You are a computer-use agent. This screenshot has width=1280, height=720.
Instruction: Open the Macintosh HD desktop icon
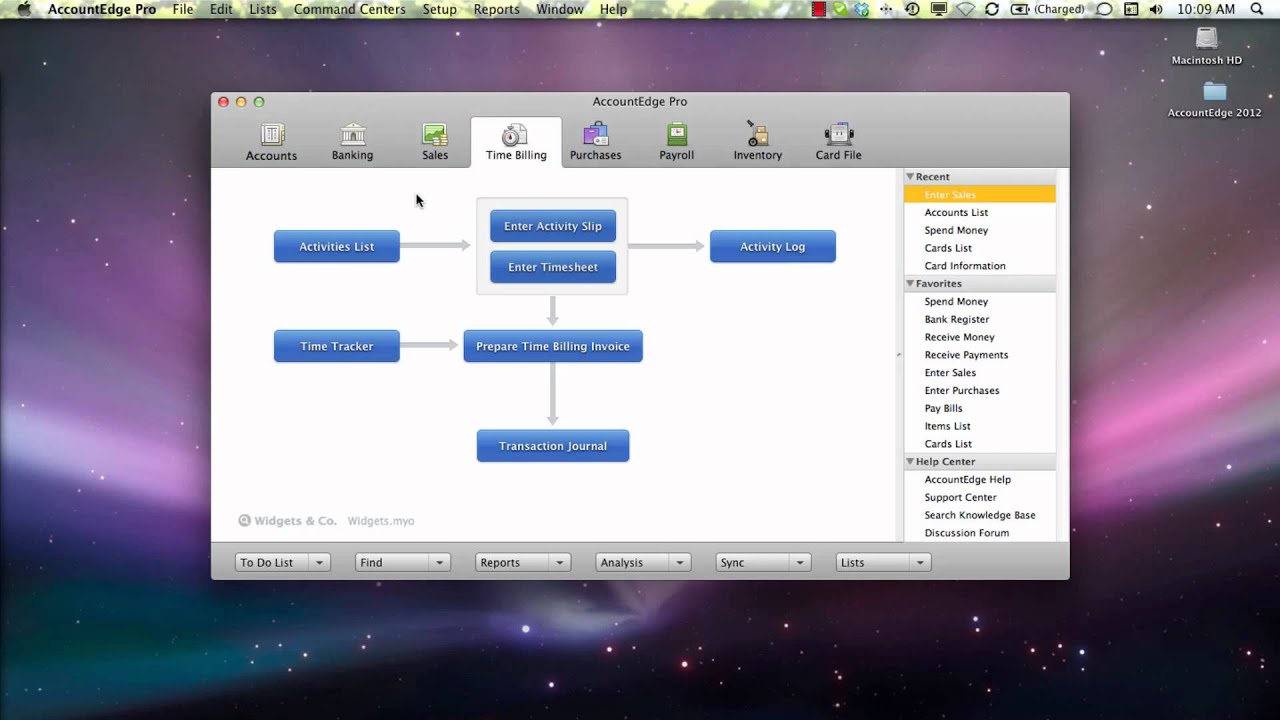pos(1207,46)
